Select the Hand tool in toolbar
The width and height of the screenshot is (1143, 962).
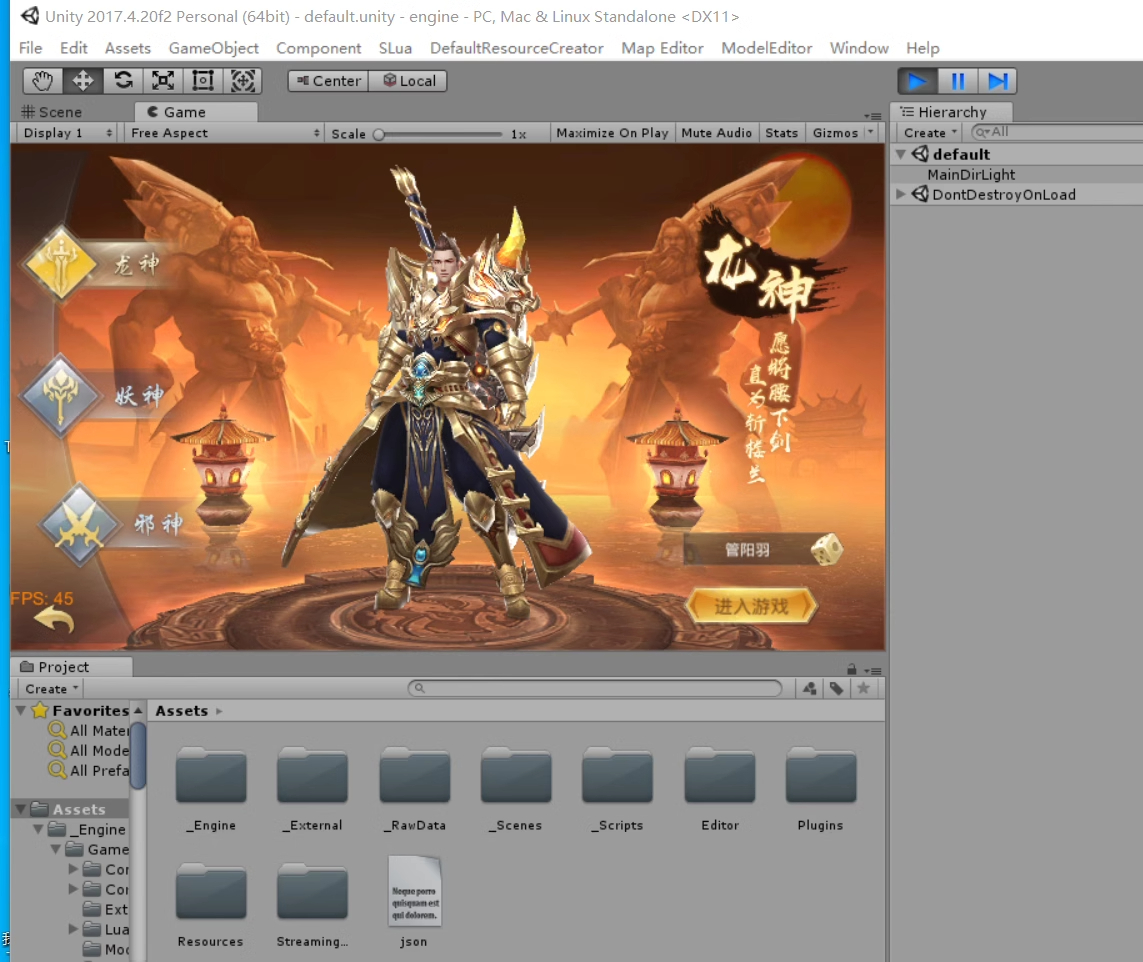[x=43, y=81]
